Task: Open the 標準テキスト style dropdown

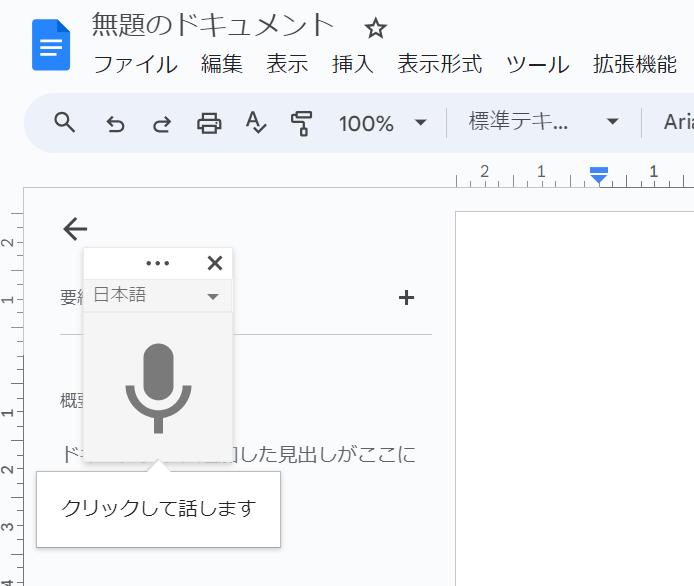Action: pyautogui.click(x=544, y=124)
